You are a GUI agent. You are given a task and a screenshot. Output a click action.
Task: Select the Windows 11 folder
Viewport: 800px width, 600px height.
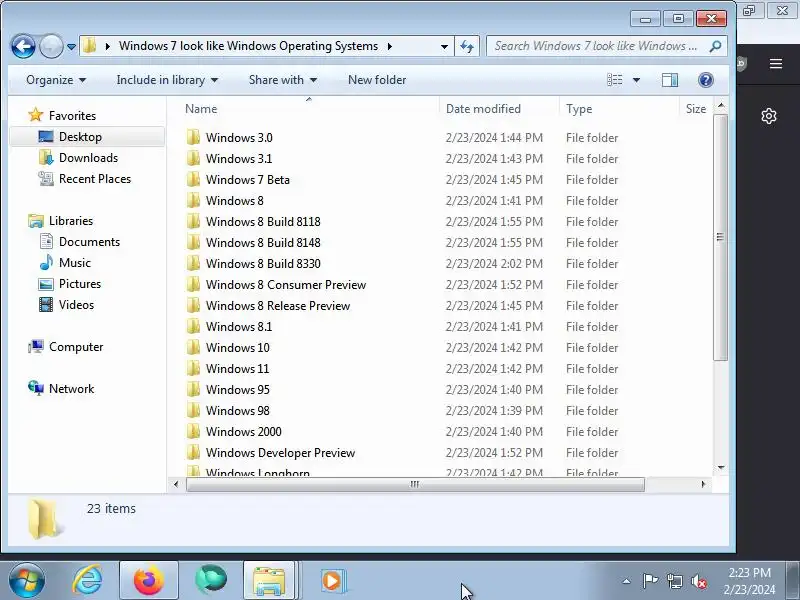click(x=237, y=368)
